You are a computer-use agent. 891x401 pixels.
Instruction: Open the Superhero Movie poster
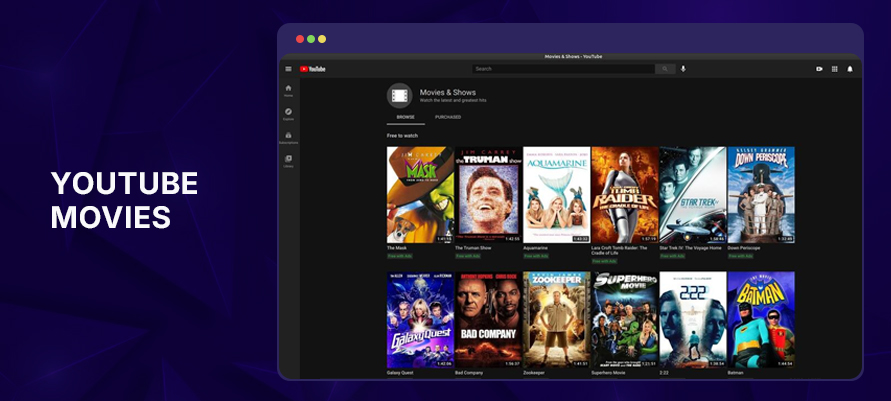click(624, 320)
